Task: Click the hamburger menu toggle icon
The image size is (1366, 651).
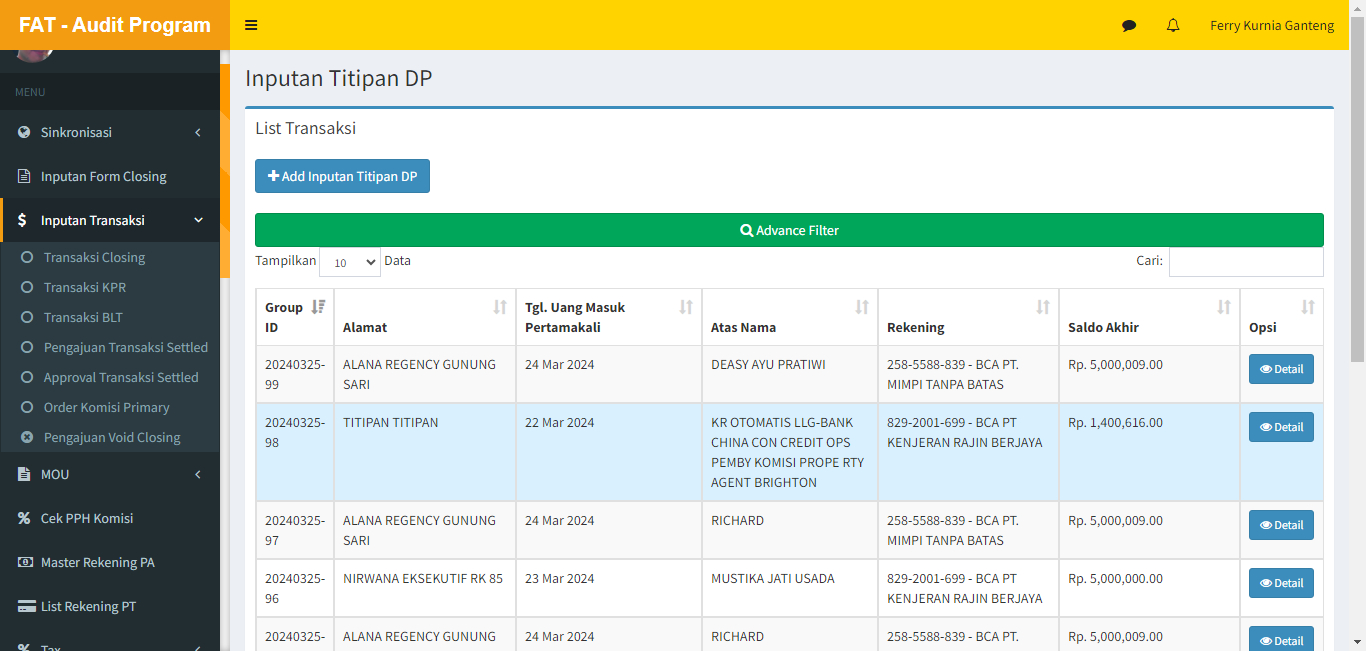Action: click(x=251, y=25)
